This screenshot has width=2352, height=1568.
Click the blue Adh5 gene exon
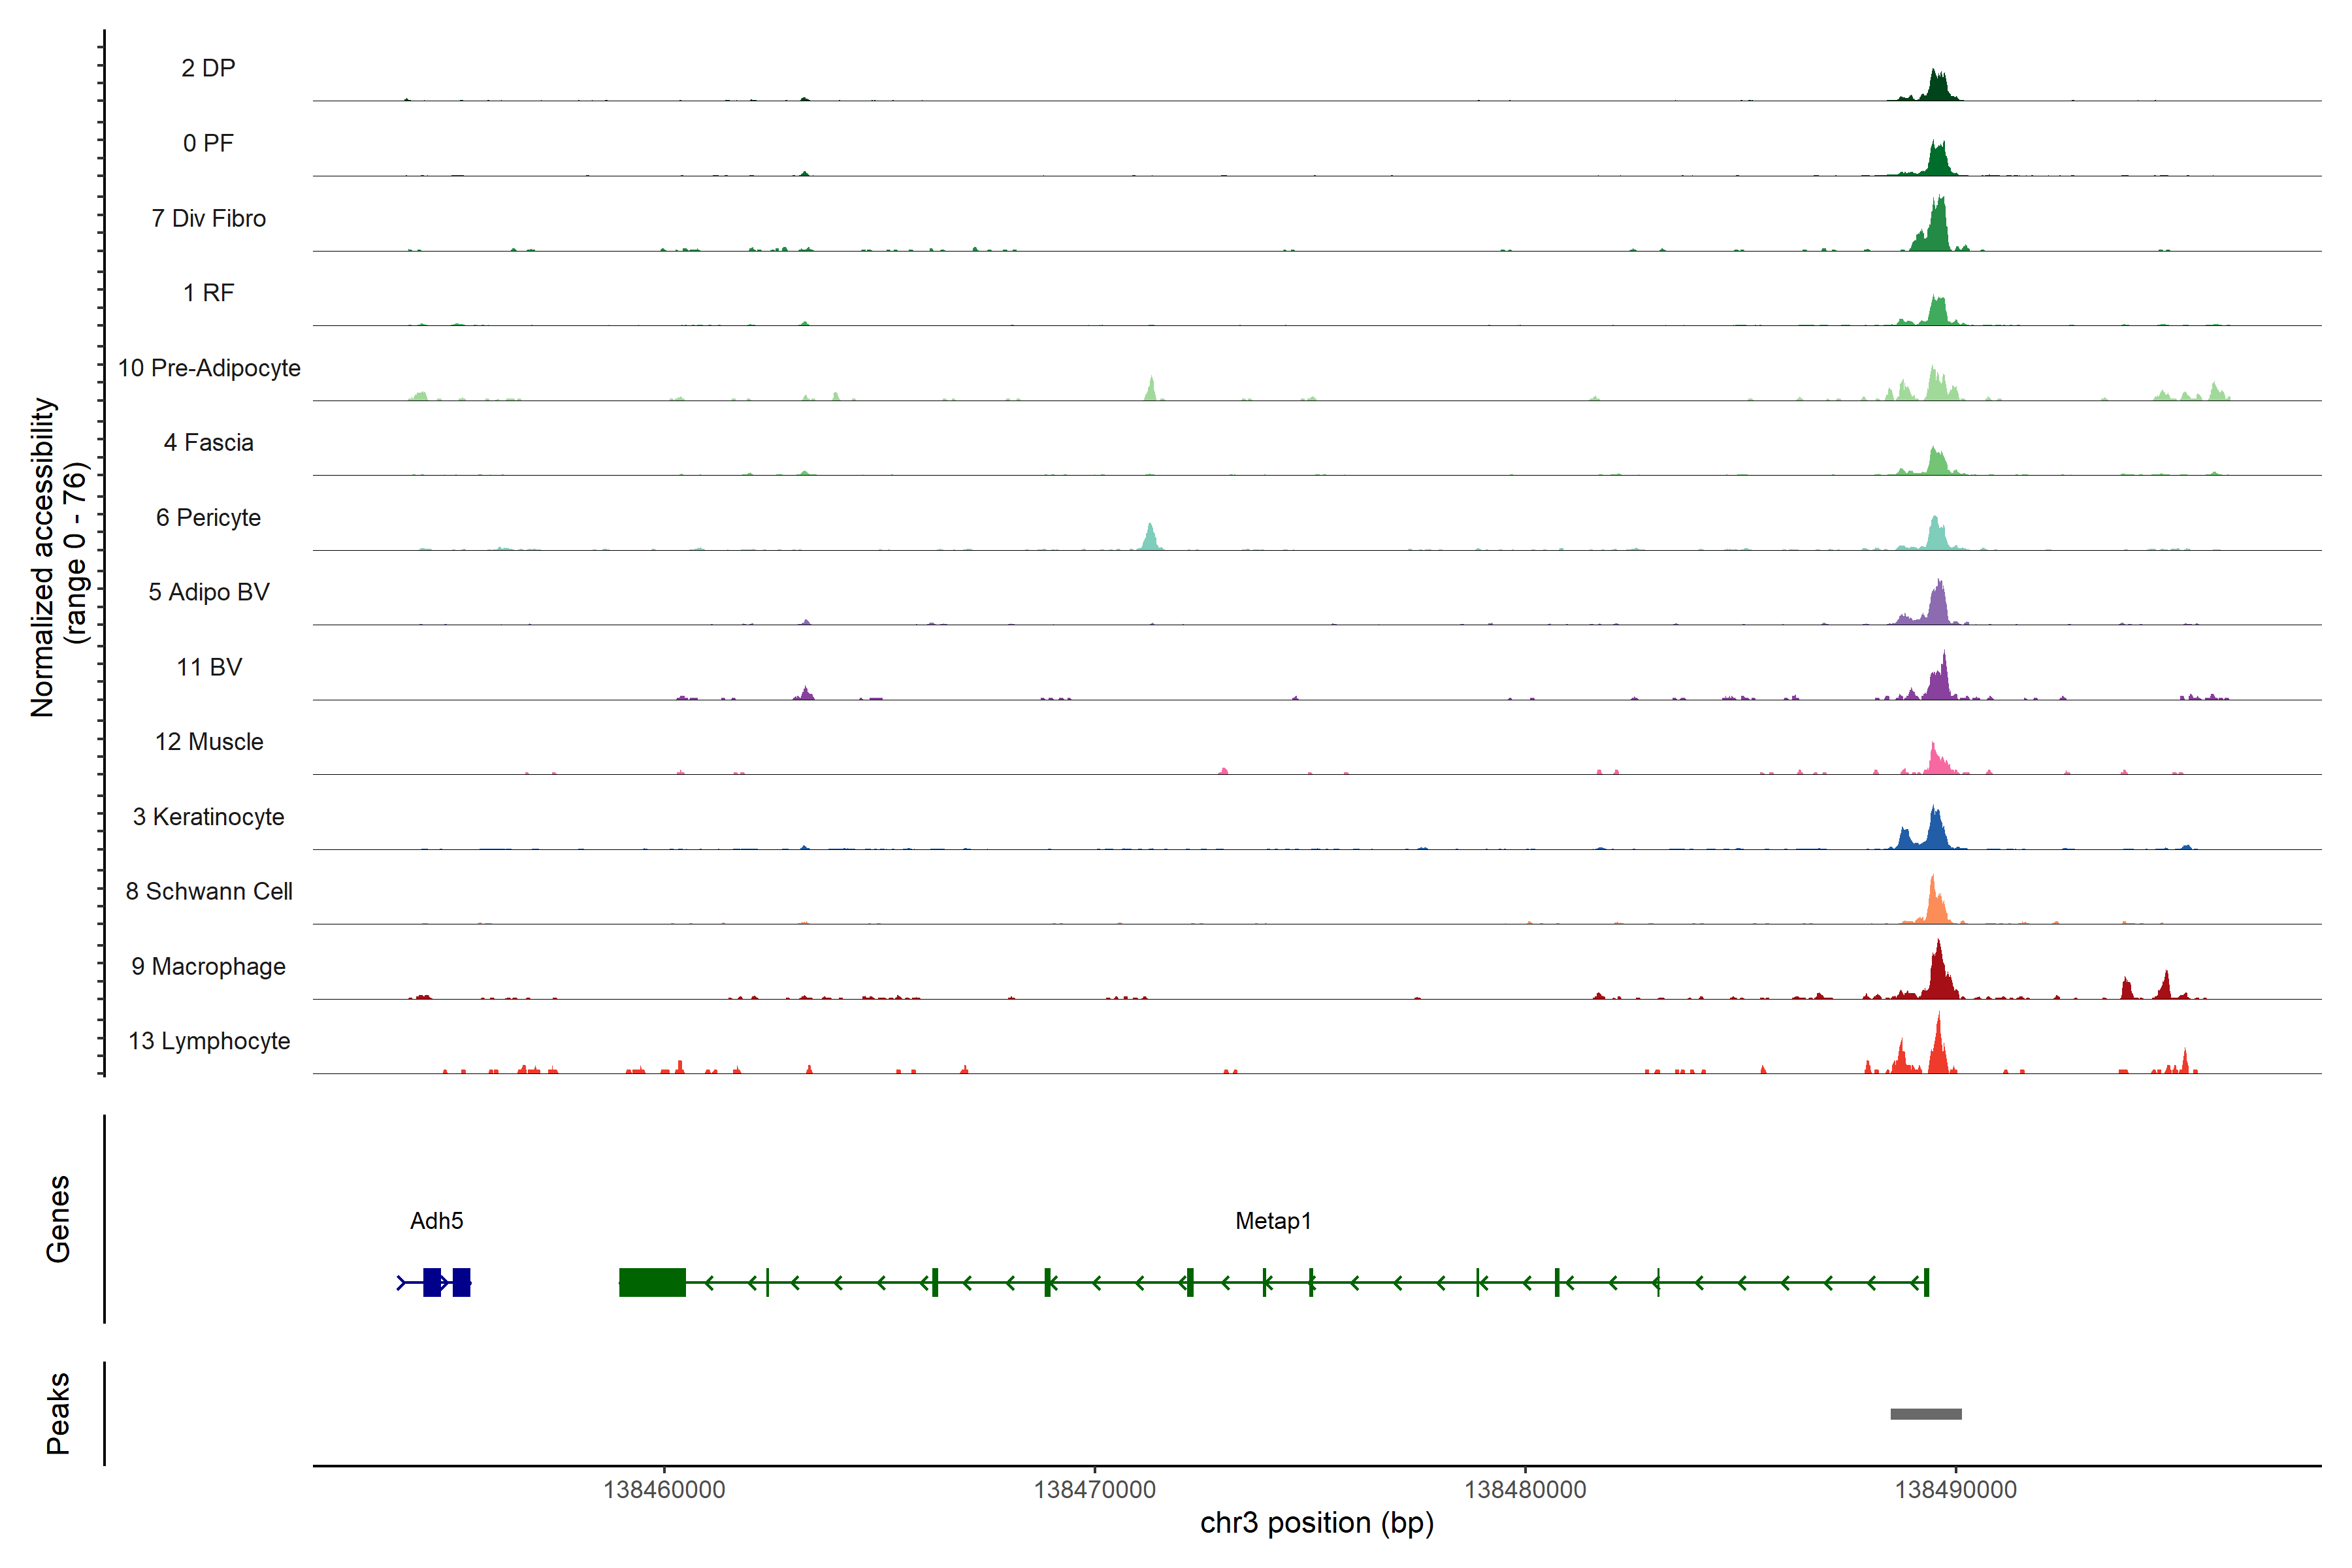tap(432, 1282)
